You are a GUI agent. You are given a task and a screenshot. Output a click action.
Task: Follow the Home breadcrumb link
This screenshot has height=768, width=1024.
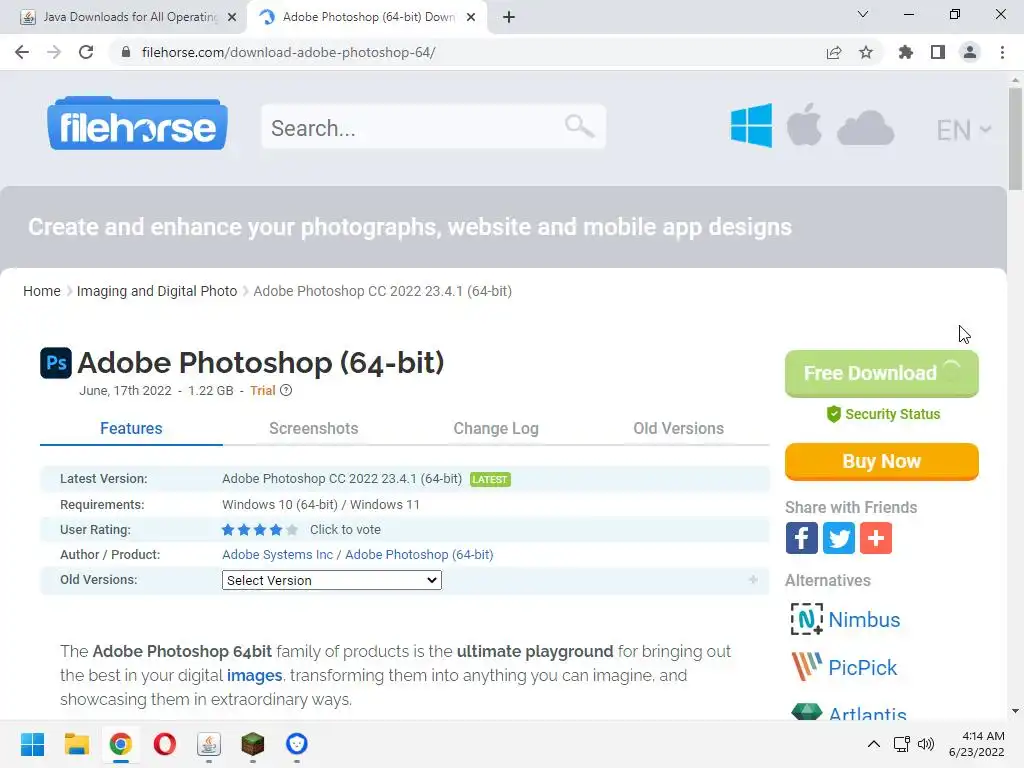pos(42,291)
